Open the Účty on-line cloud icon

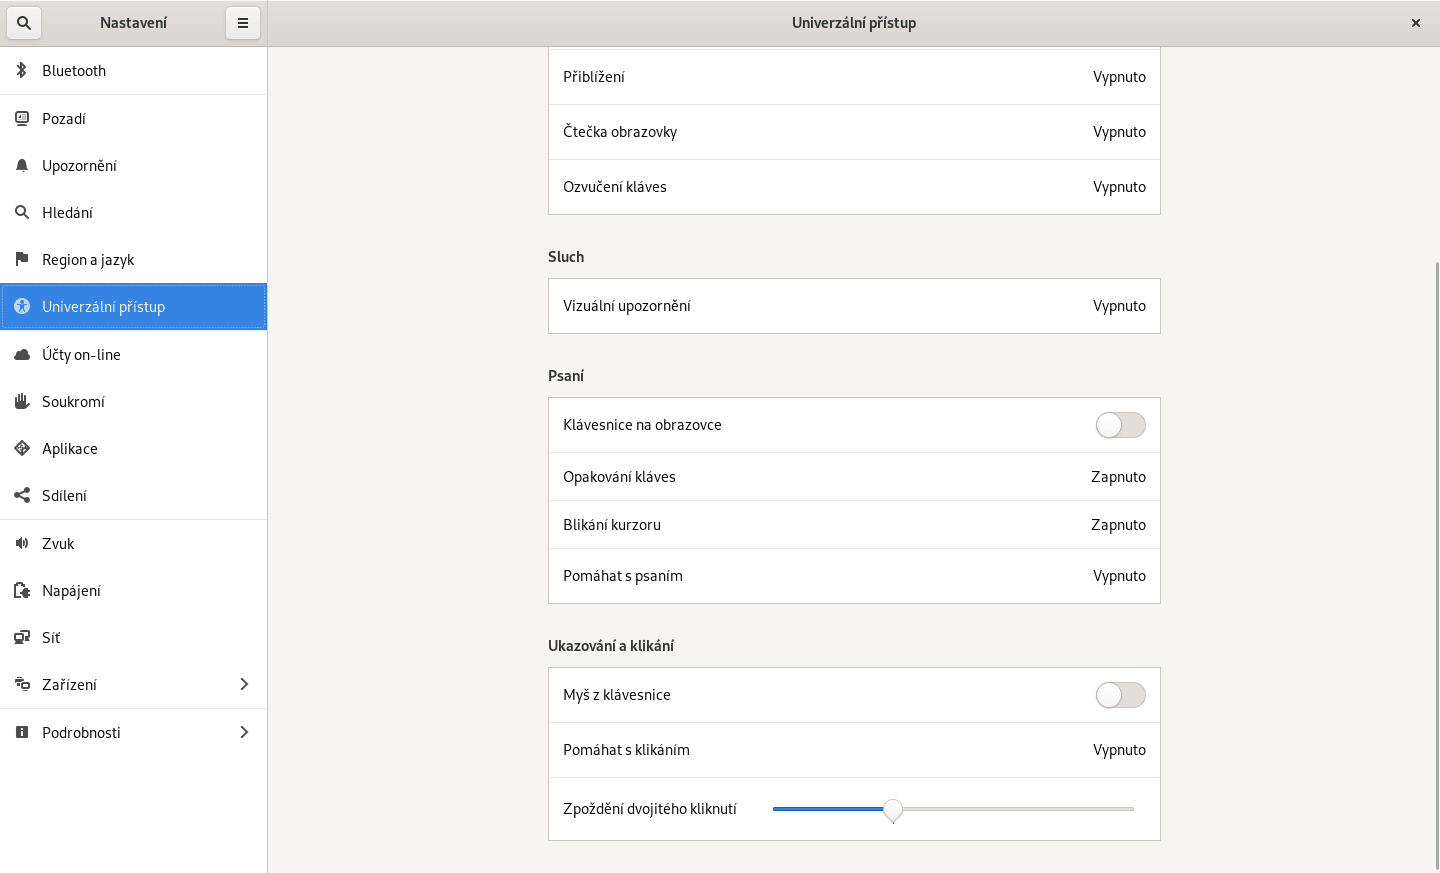(22, 355)
